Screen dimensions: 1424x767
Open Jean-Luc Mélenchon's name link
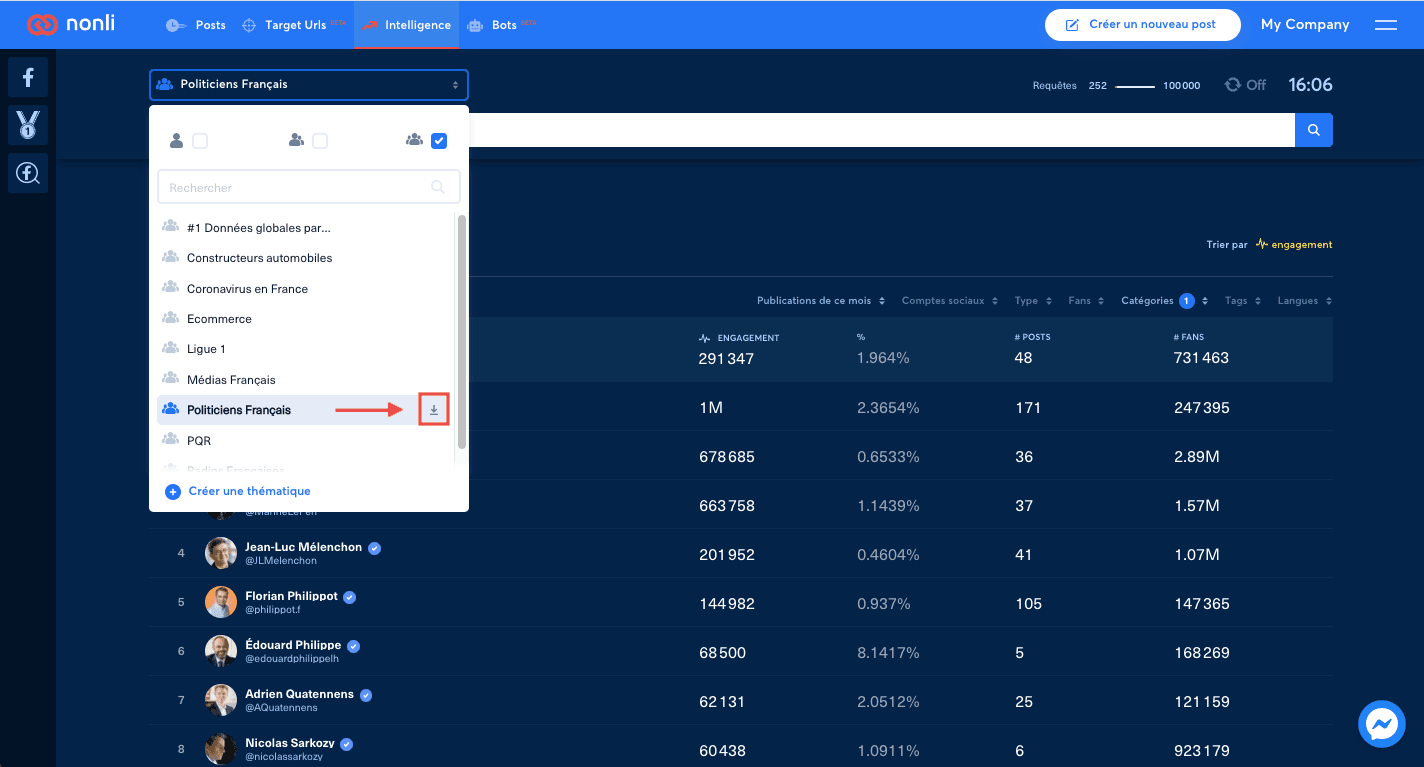point(304,547)
